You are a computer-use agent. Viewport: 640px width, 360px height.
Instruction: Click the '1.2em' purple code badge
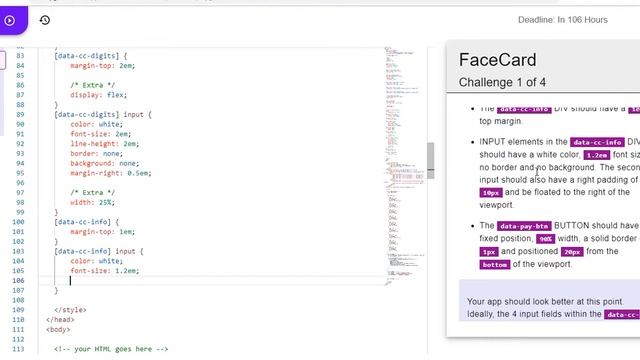click(x=596, y=155)
